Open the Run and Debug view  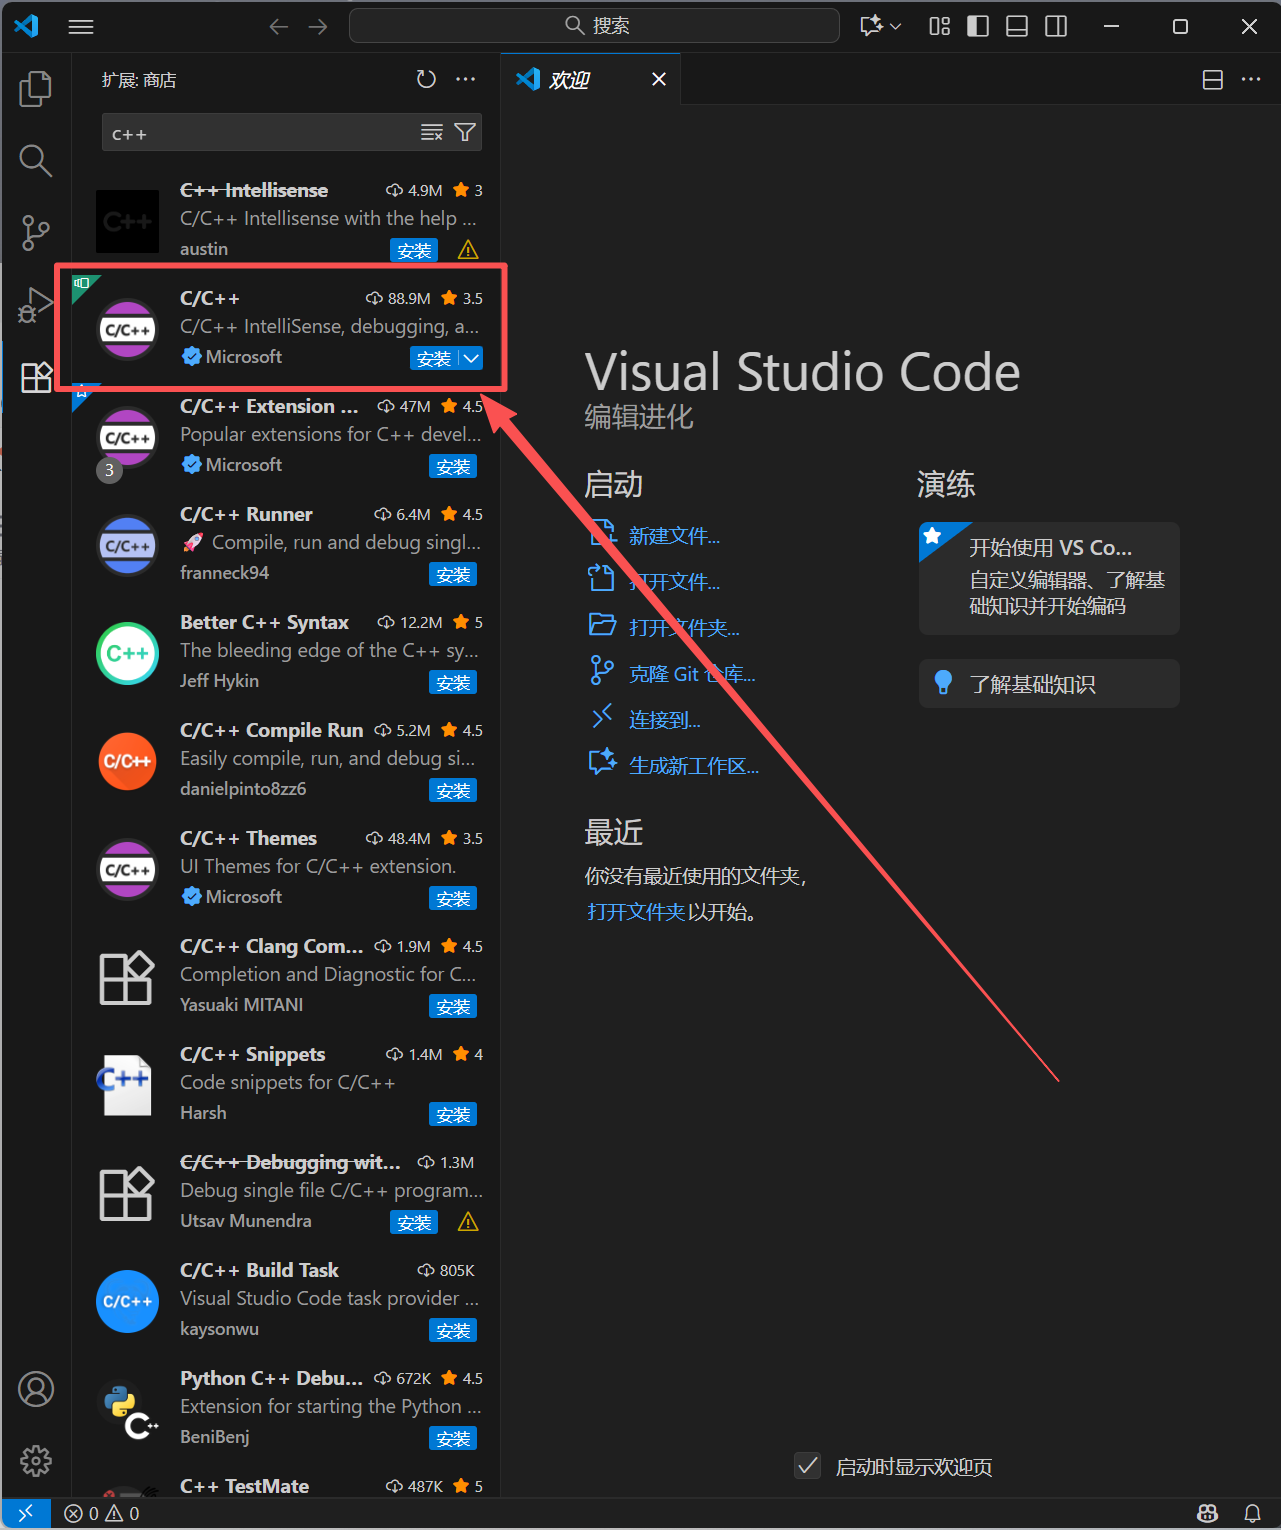coord(36,305)
